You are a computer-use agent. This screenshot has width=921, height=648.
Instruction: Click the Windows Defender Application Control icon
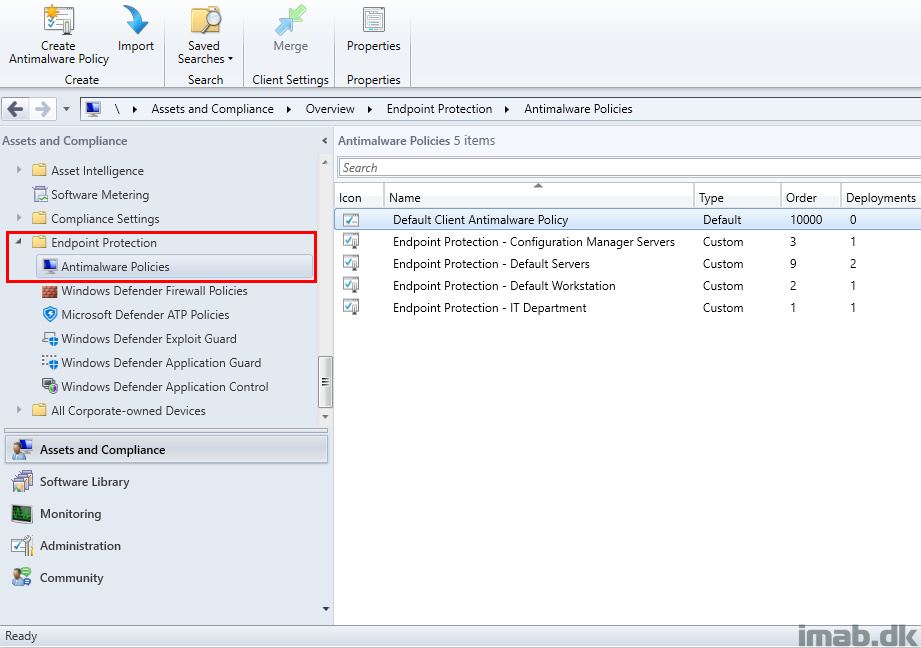pos(50,386)
